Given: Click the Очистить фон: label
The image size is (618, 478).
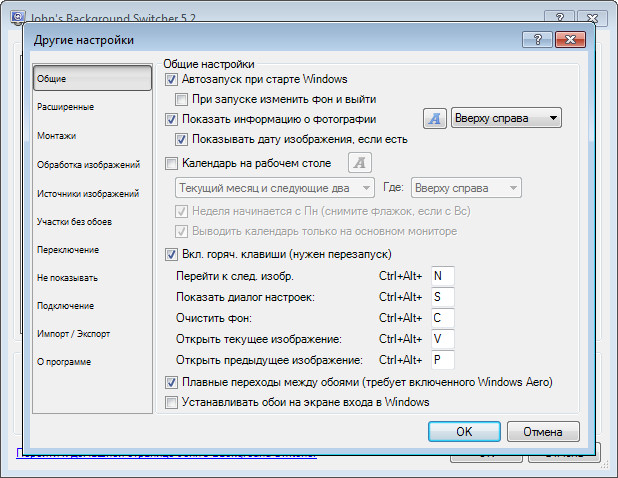Looking at the screenshot, I should coord(214,318).
